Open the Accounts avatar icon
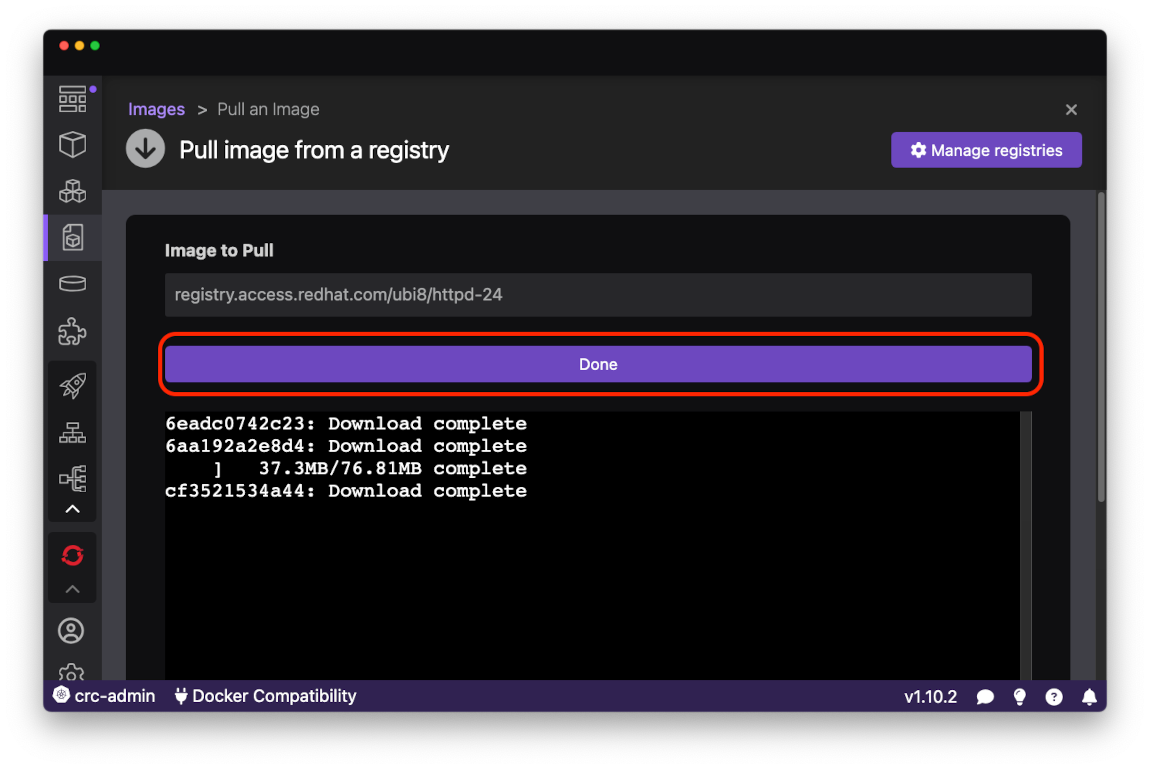The height and width of the screenshot is (769, 1150). click(x=71, y=631)
